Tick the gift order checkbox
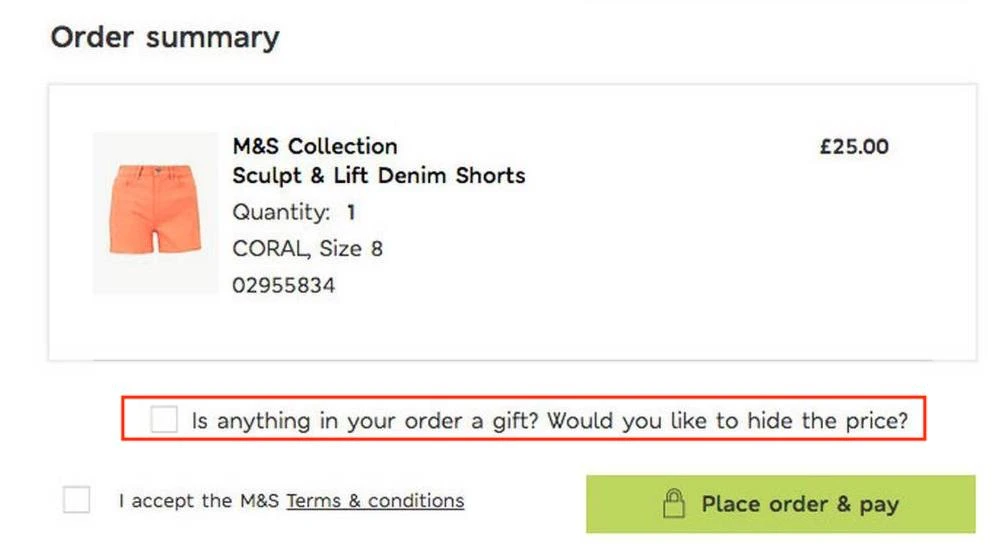Screen dimensions: 1003x560 164,420
